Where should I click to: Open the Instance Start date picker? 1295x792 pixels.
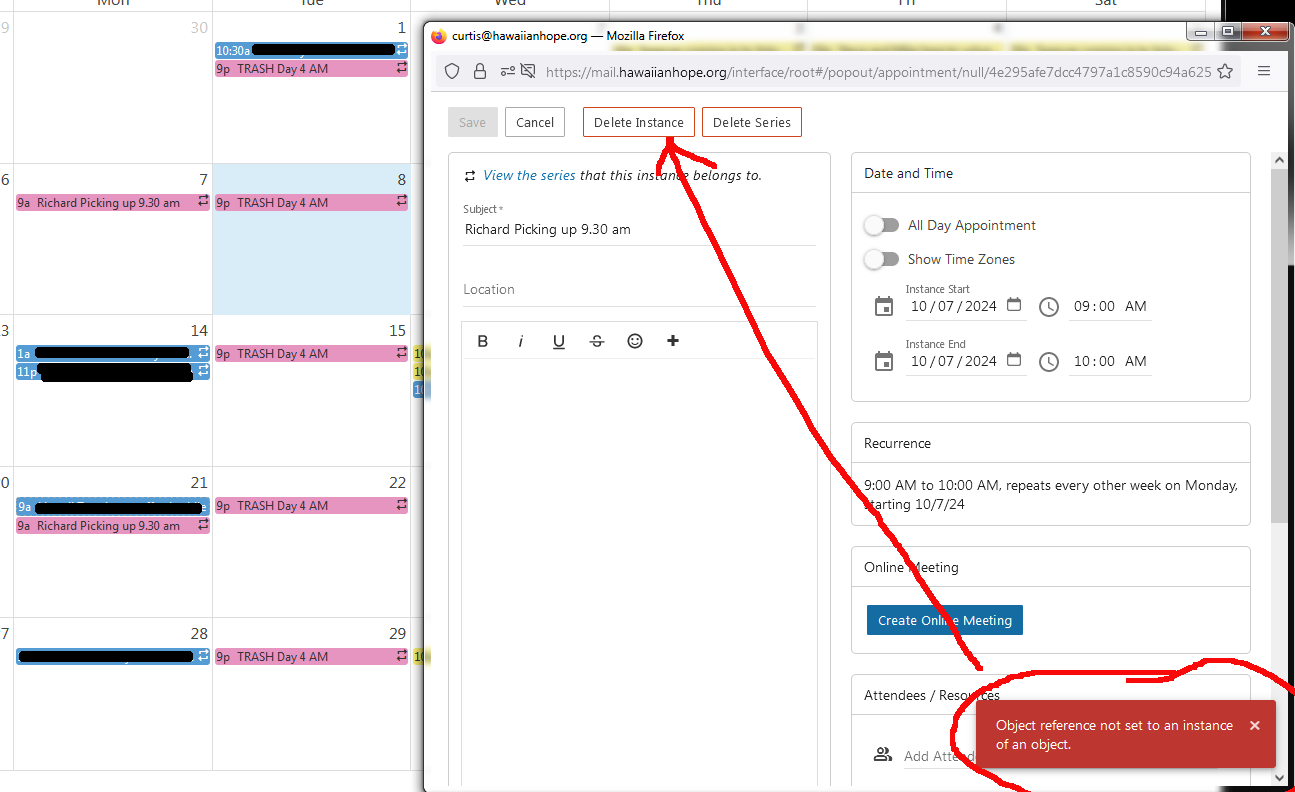click(x=1014, y=306)
